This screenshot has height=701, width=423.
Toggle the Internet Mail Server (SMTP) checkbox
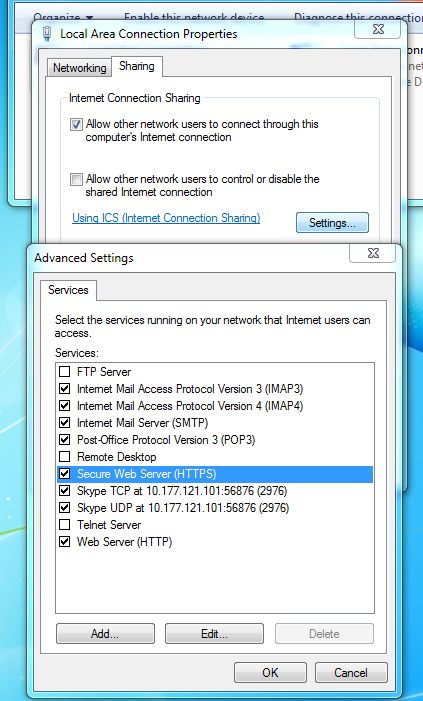click(65, 422)
